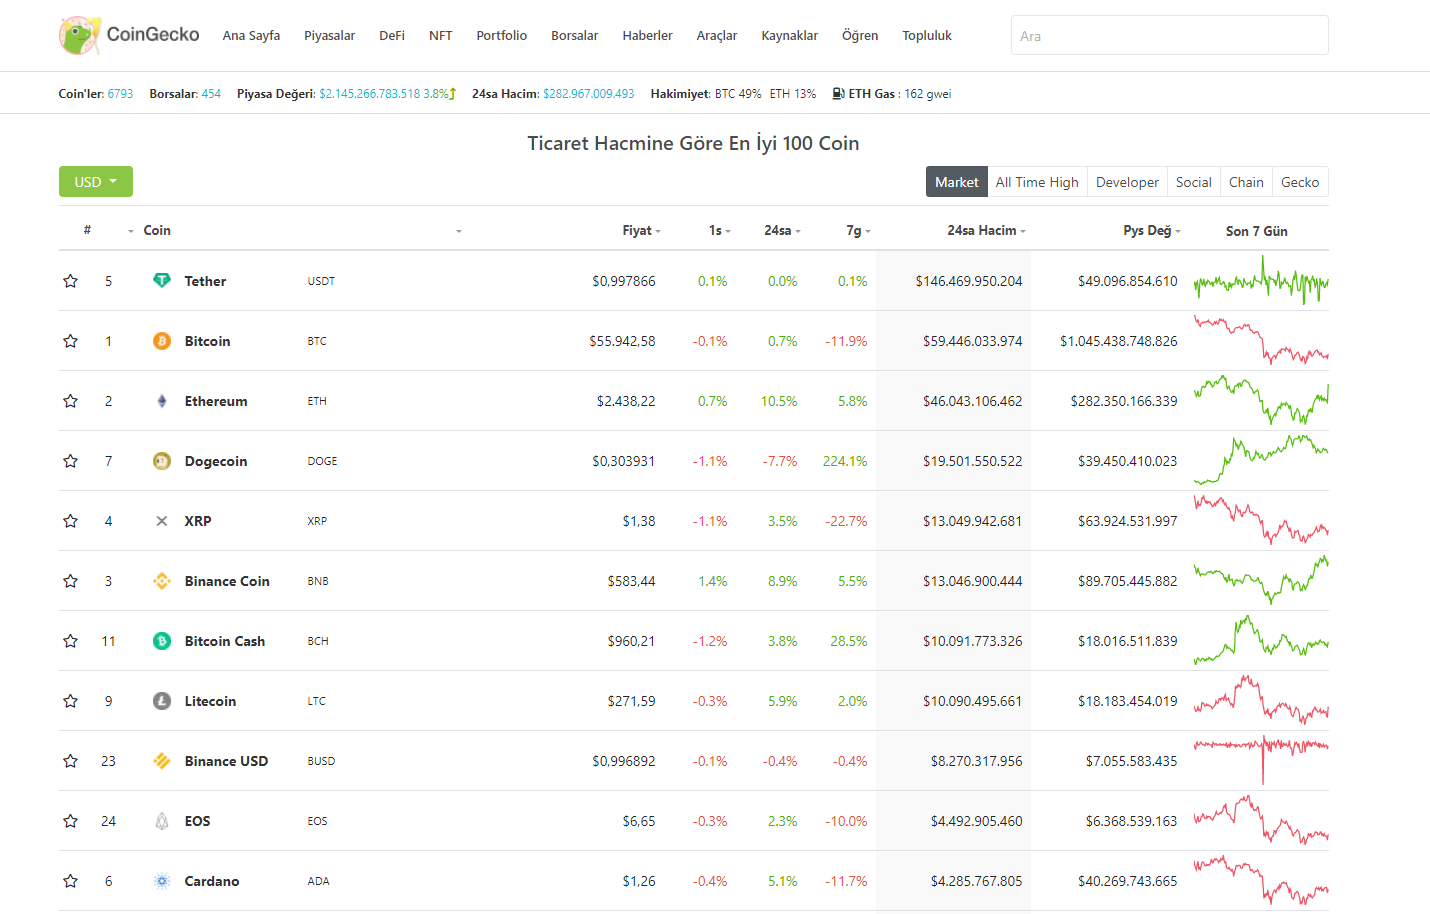Screen dimensions: 1430x914
Task: Open Araçlar menu
Action: [717, 35]
